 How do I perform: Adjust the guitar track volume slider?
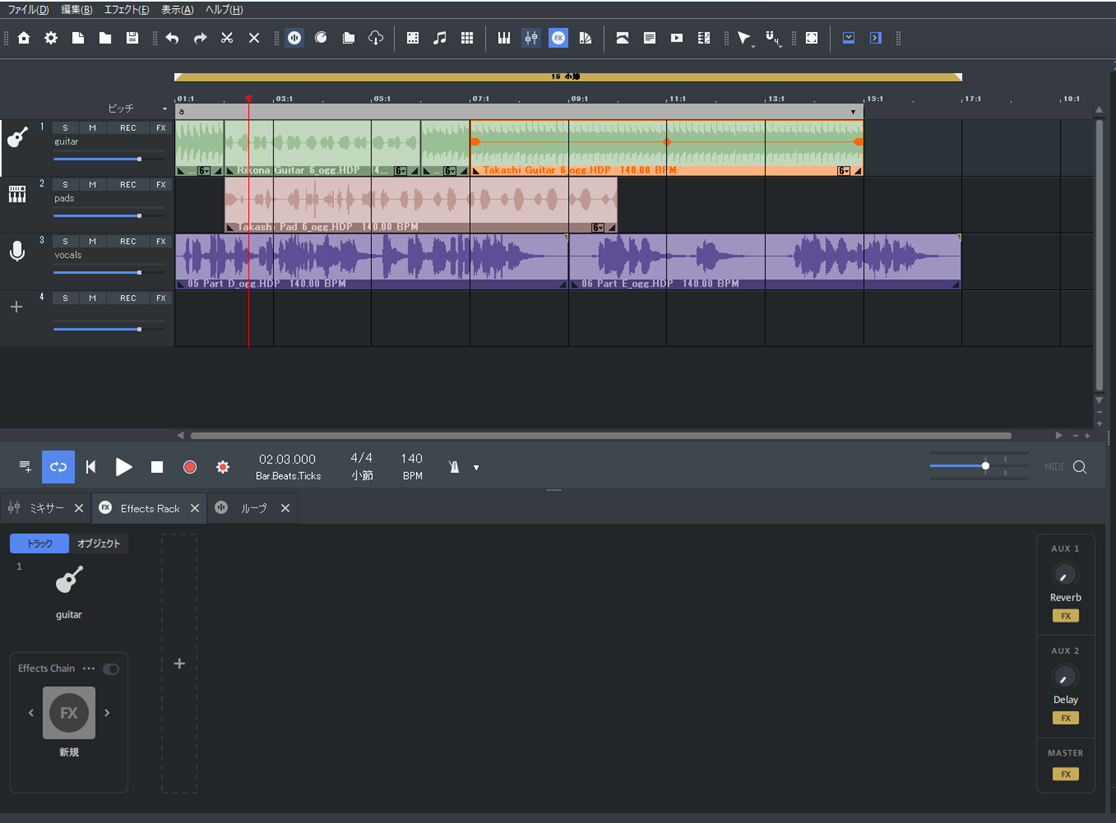click(x=139, y=159)
